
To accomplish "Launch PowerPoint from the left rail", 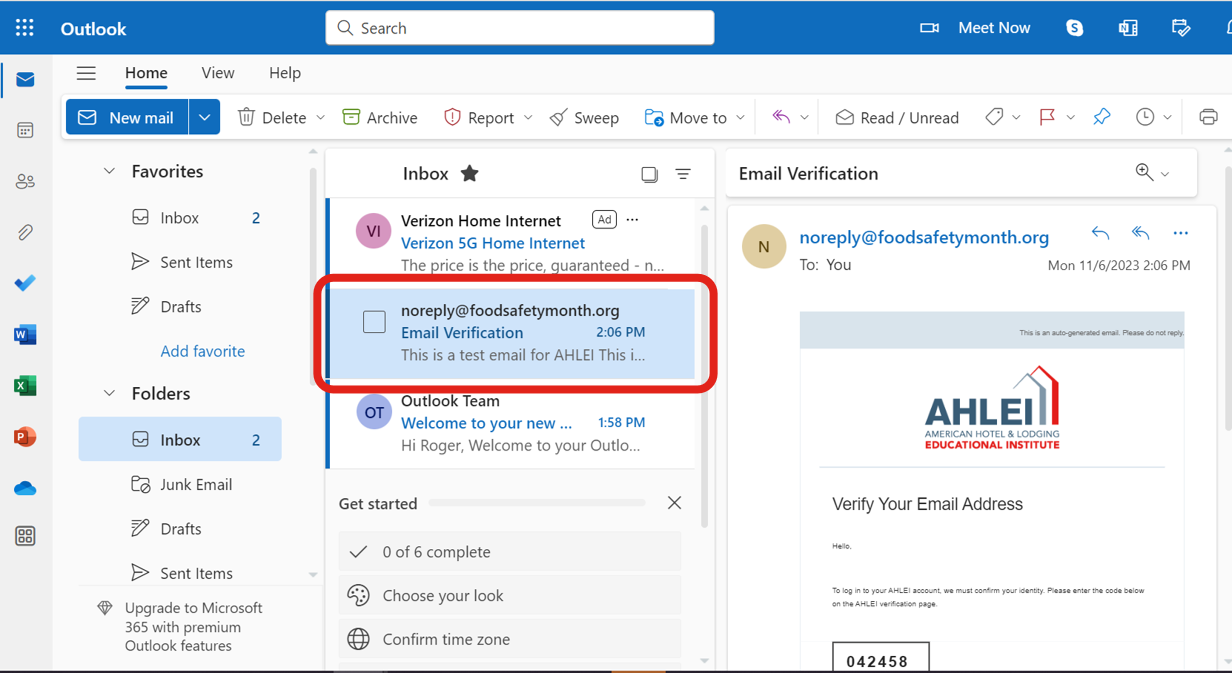I will coord(25,437).
